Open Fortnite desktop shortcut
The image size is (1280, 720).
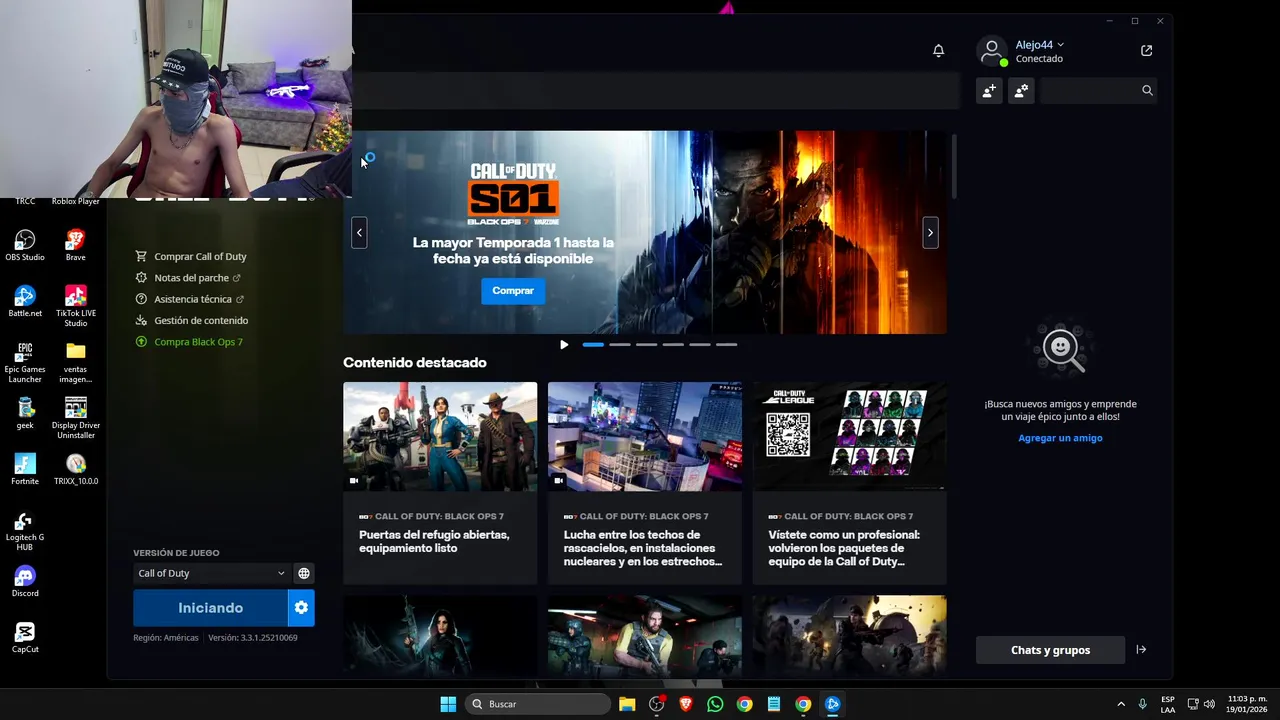[x=25, y=470]
